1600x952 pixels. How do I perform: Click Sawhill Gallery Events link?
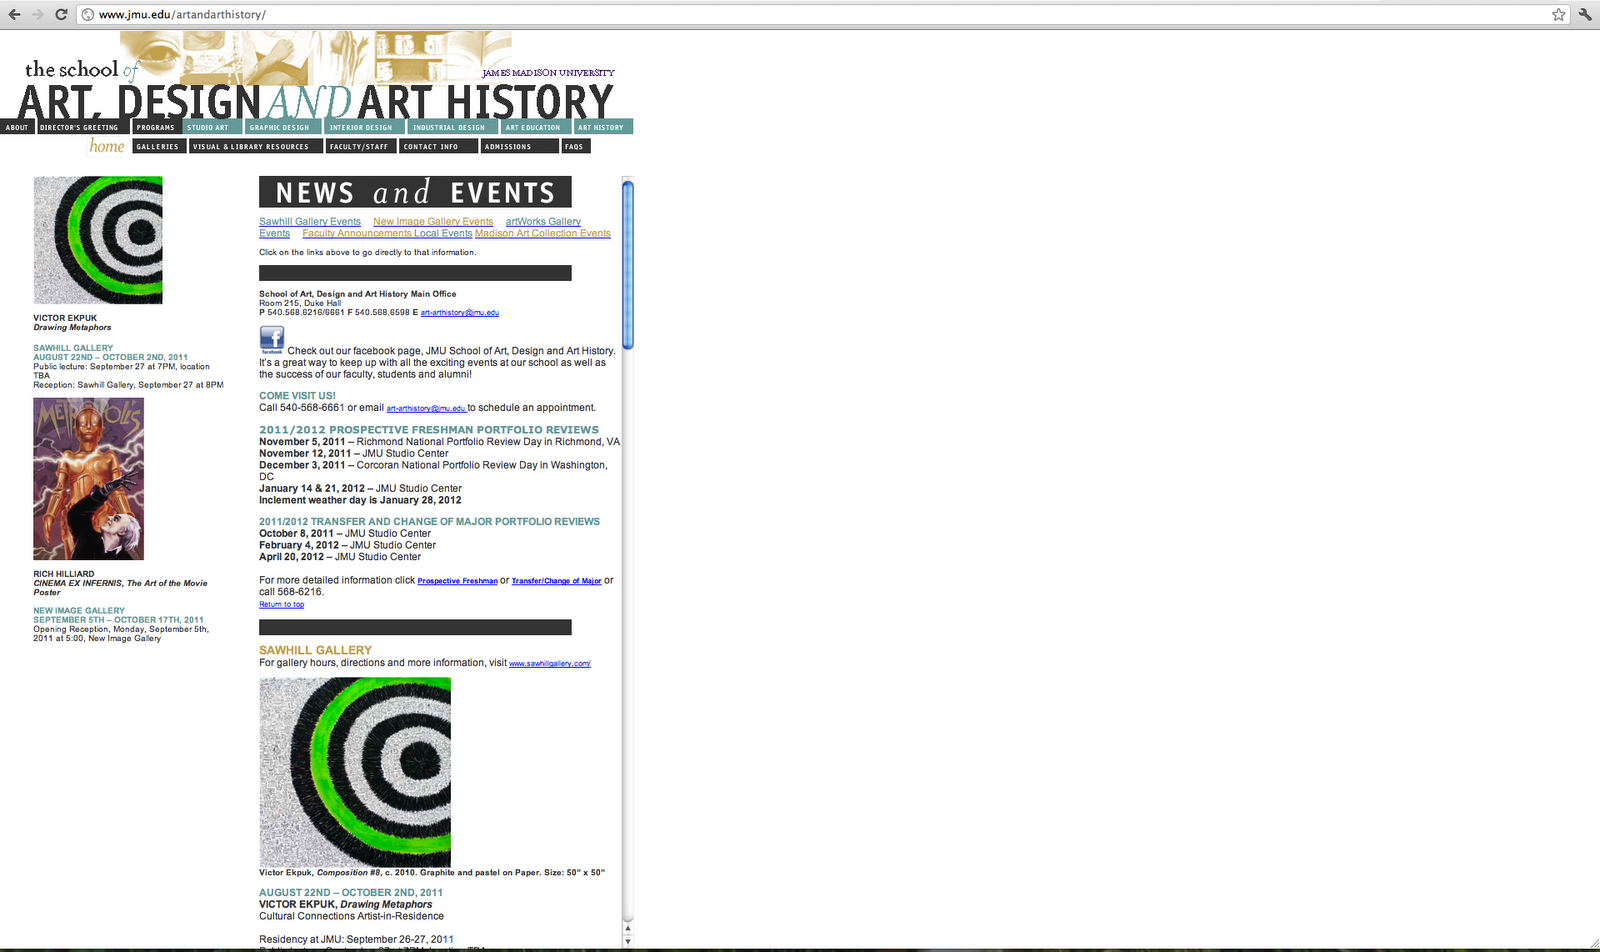click(310, 222)
